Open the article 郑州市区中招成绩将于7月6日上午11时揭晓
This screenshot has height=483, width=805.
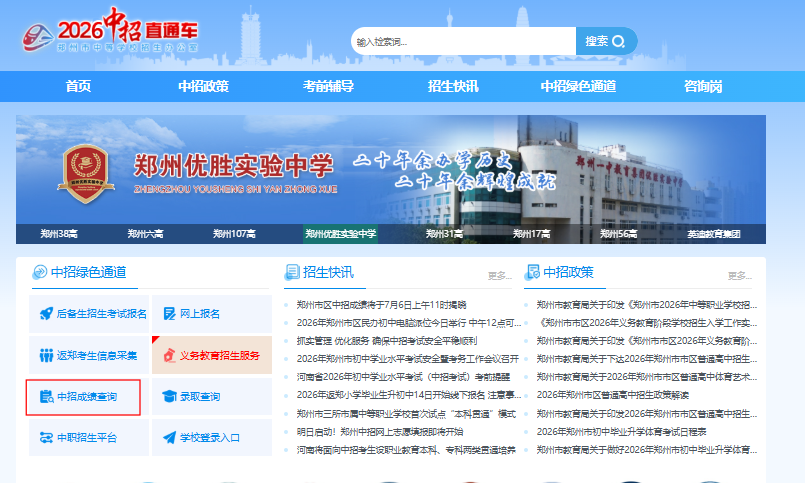(x=381, y=305)
